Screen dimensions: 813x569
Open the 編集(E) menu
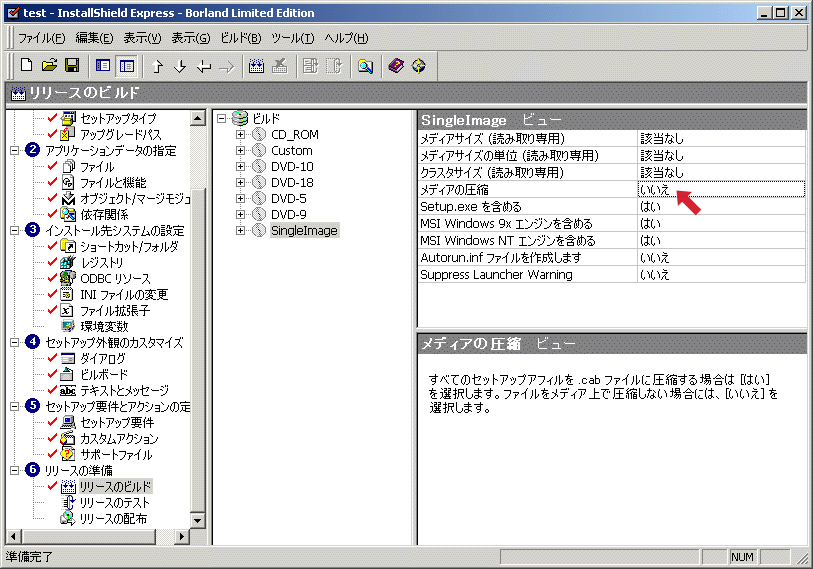click(x=94, y=38)
